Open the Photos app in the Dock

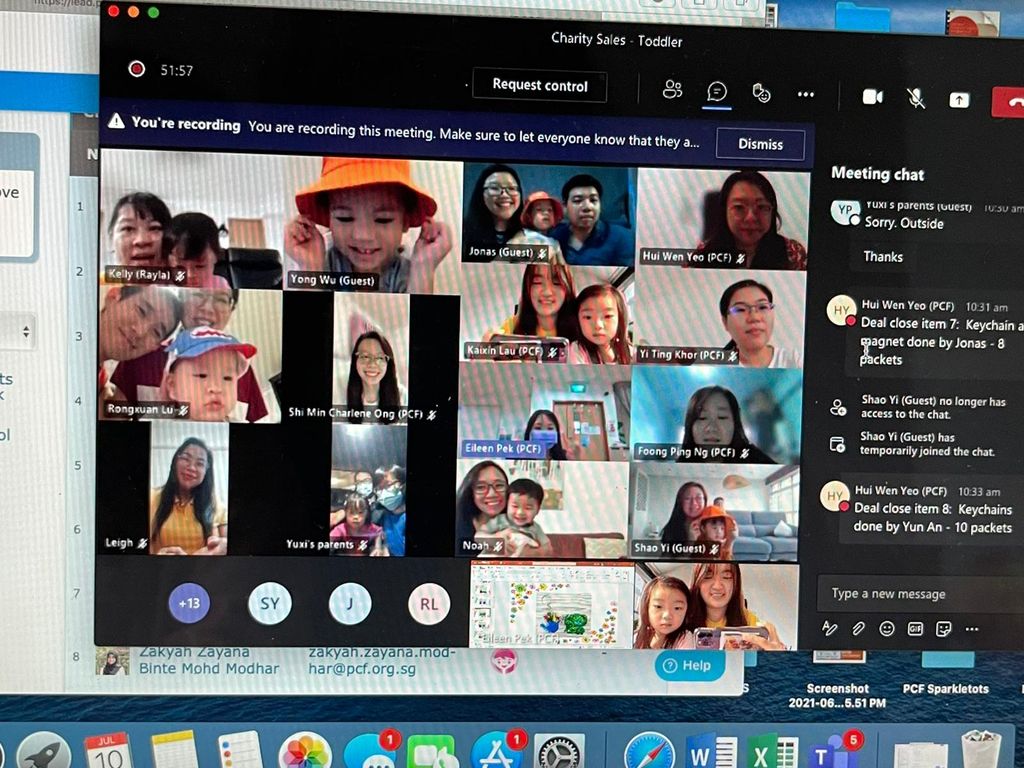point(305,752)
